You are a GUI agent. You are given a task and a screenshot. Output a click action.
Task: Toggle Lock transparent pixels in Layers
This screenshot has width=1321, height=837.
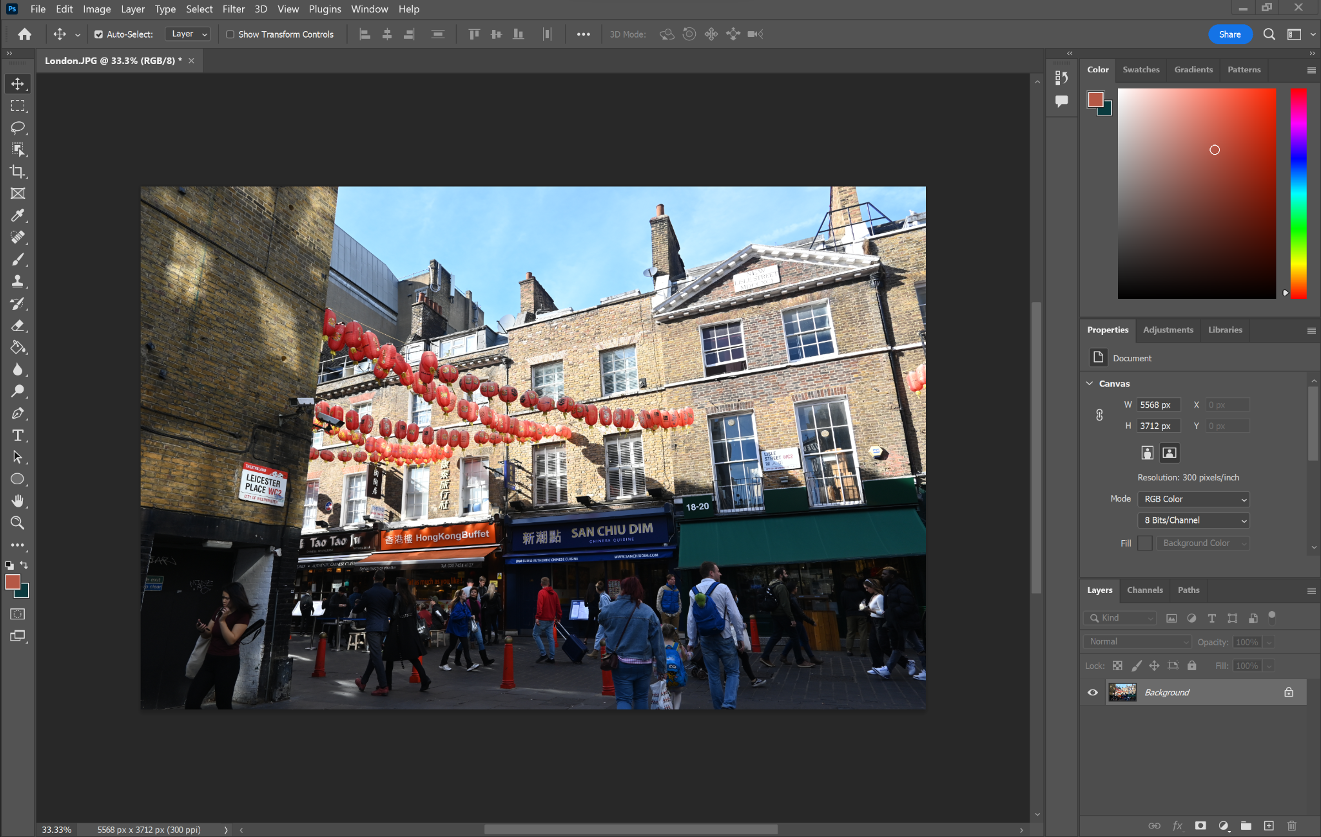[1117, 666]
